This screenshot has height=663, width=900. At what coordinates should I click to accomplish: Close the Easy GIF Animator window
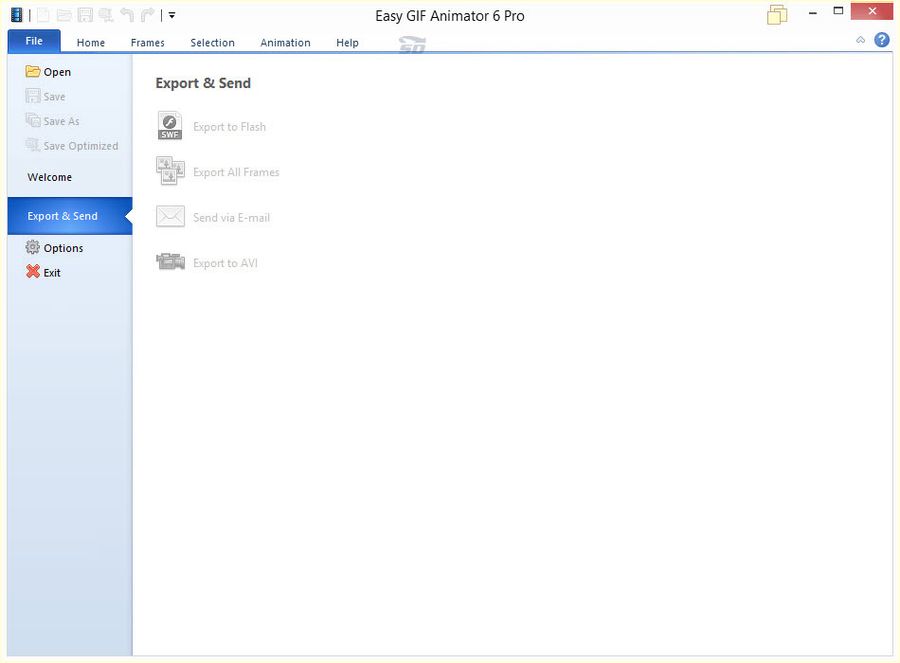872,11
